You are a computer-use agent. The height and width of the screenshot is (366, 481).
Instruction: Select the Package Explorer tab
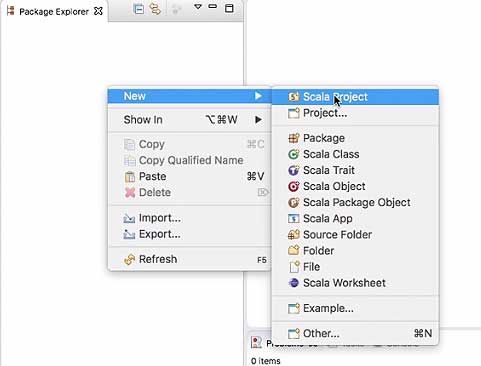coord(54,11)
